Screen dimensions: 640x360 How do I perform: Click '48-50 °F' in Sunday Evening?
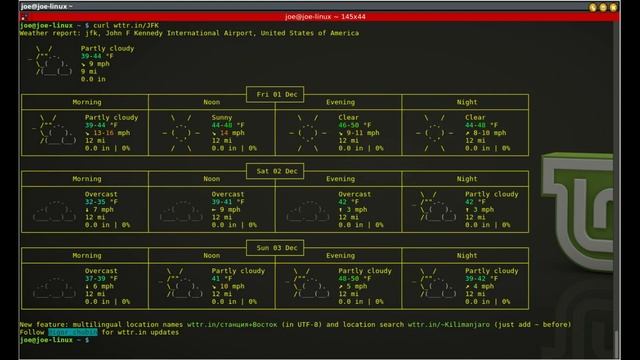click(x=355, y=278)
